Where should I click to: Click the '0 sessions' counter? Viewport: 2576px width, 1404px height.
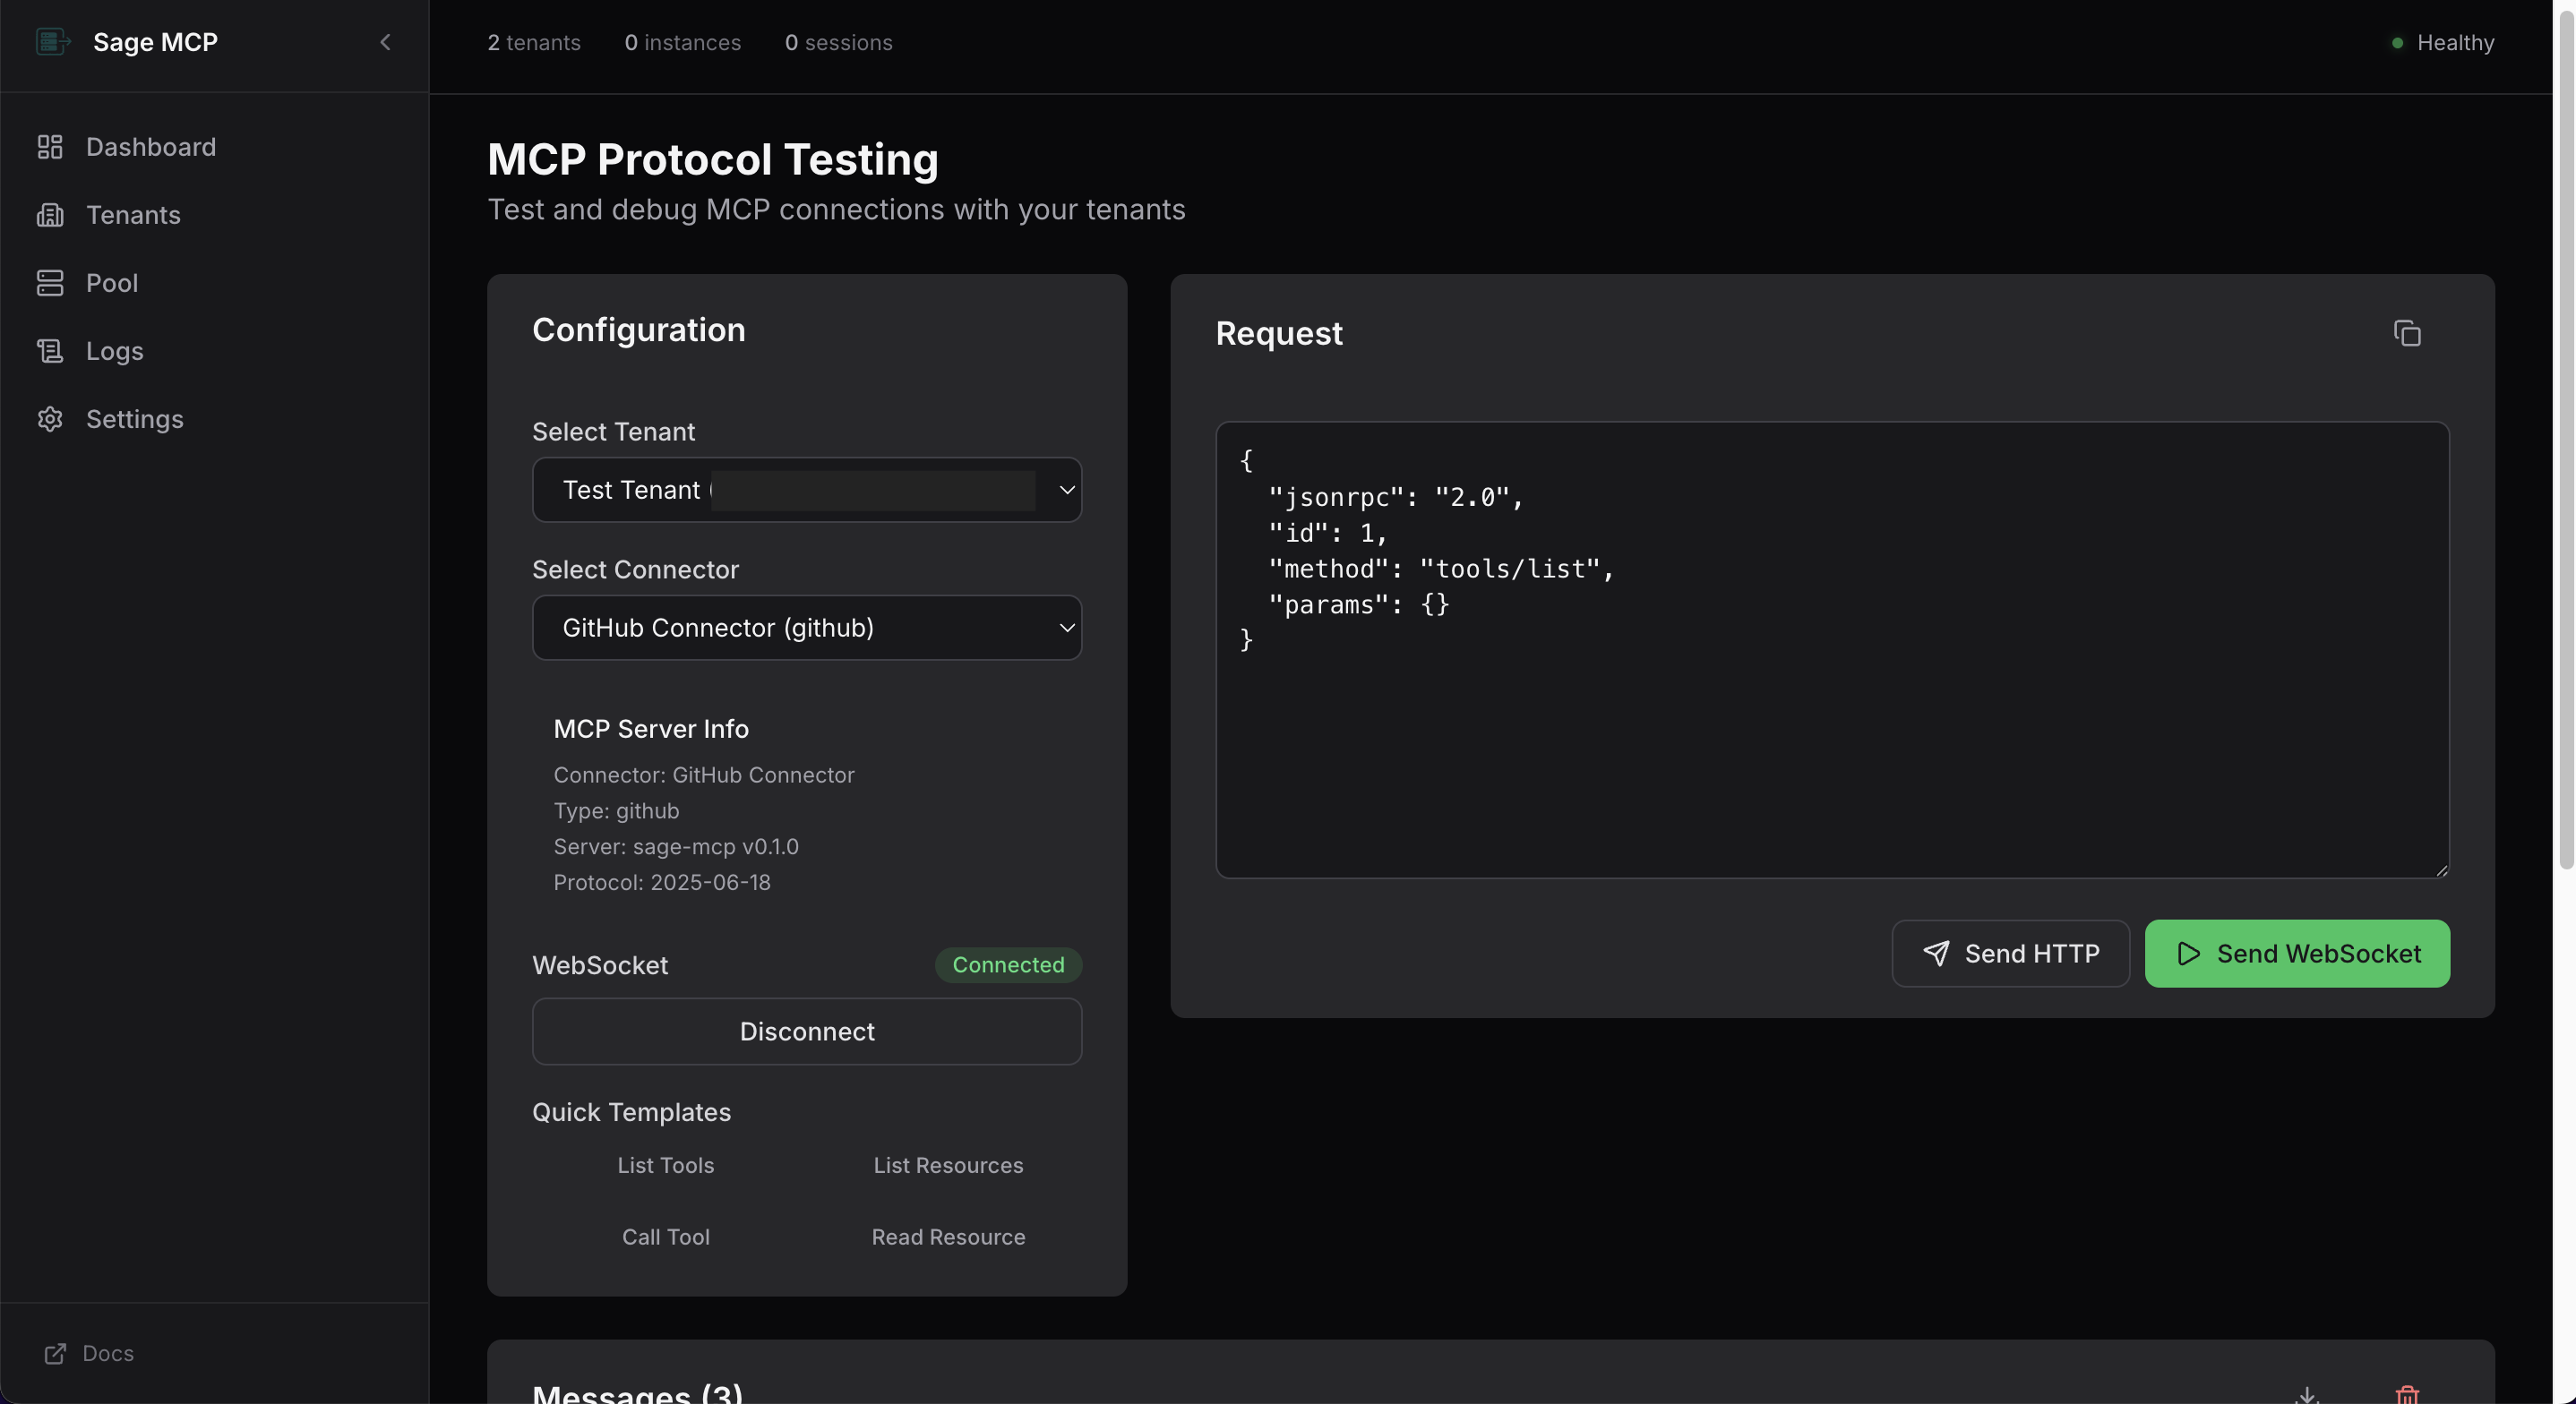[x=839, y=43]
